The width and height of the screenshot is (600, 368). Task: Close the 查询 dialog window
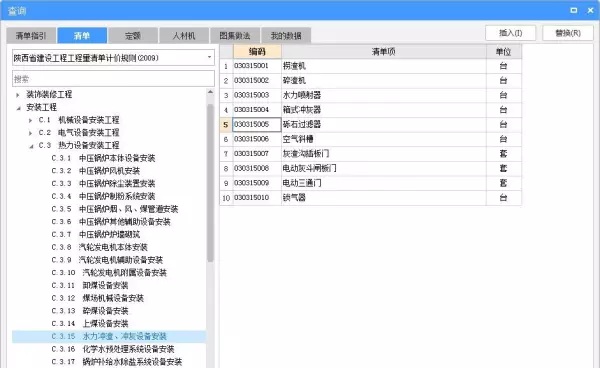tap(590, 10)
